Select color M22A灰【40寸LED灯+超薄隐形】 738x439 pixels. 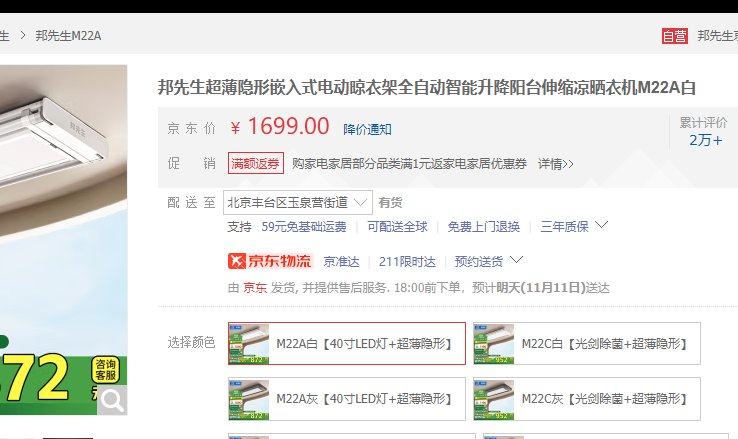click(347, 399)
